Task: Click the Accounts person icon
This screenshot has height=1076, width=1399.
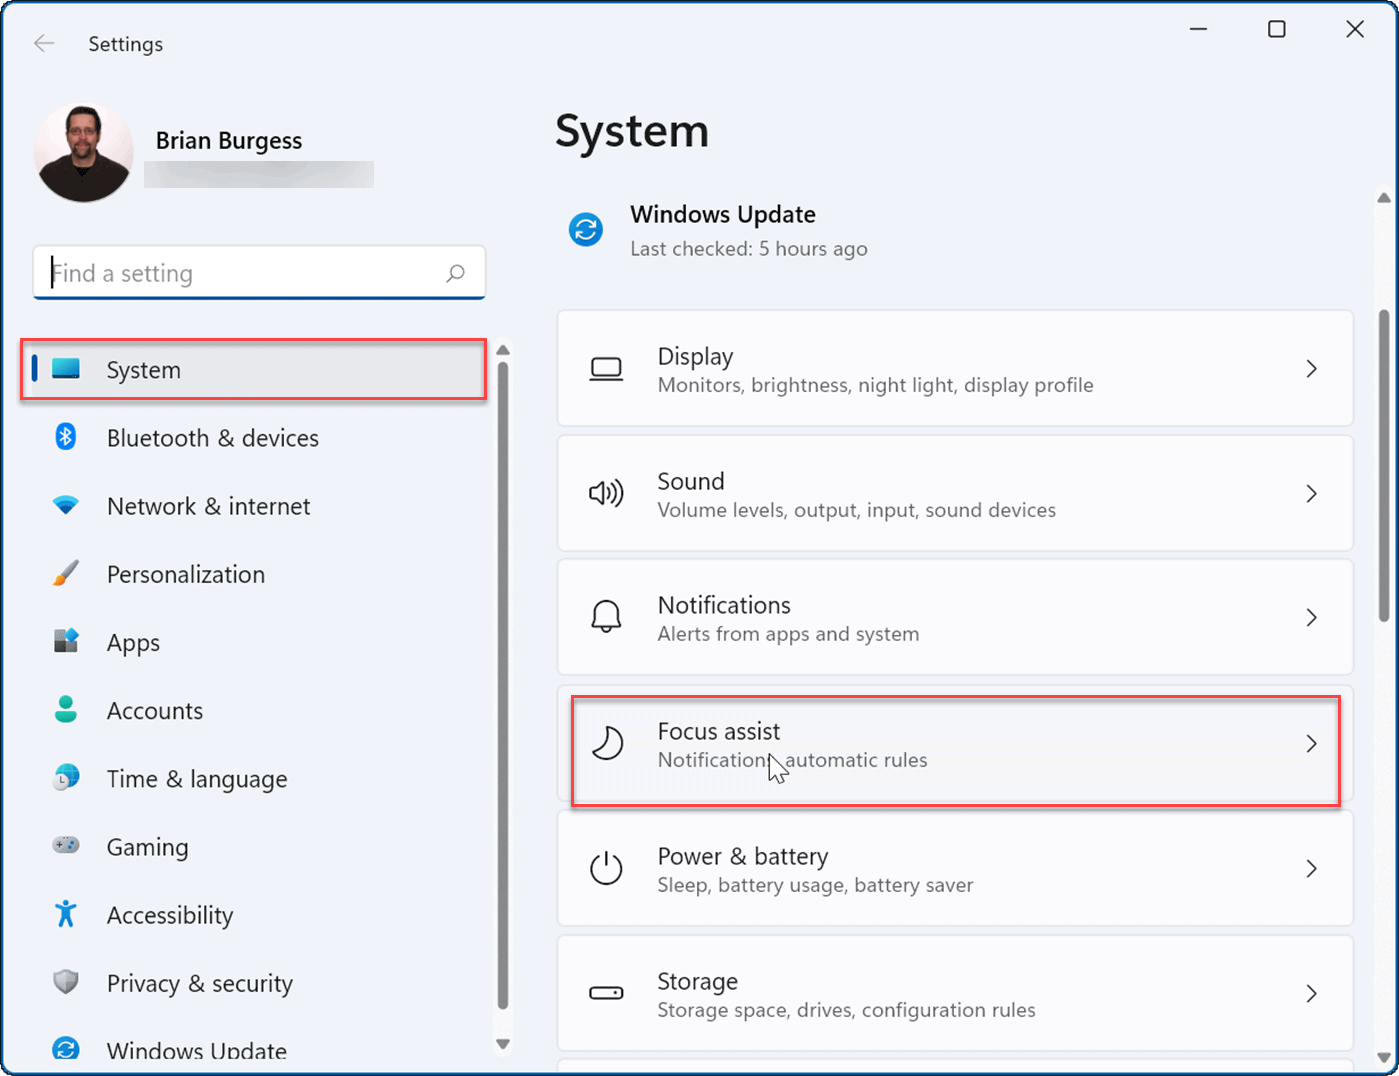Action: click(x=65, y=709)
